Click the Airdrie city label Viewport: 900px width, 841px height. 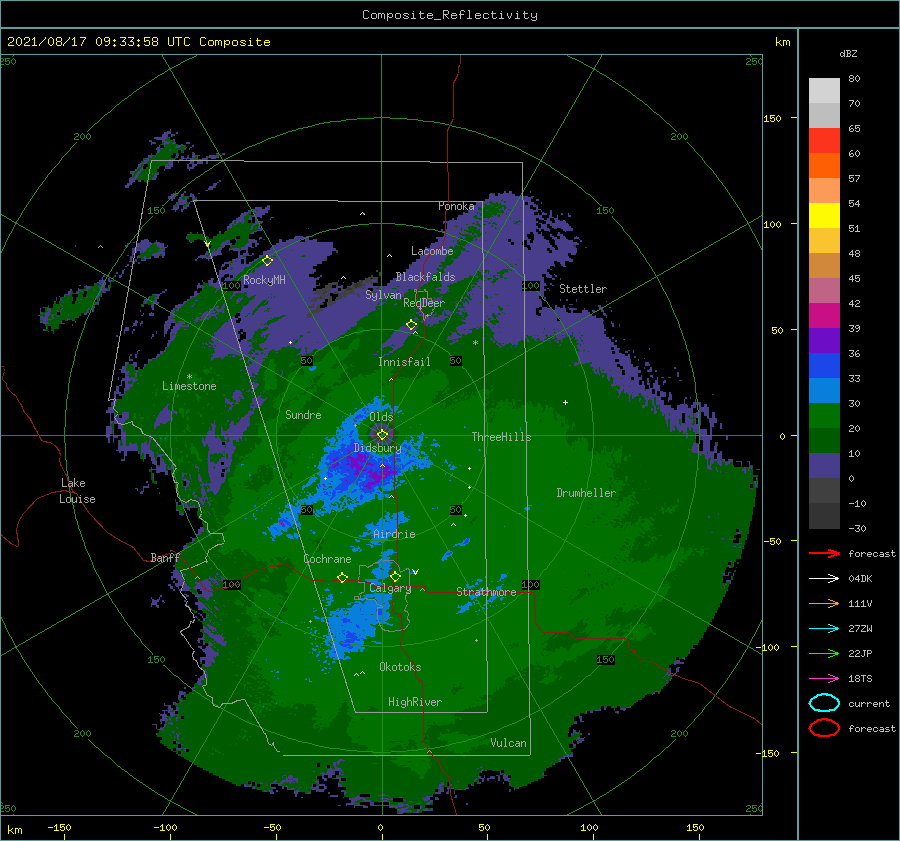point(394,534)
